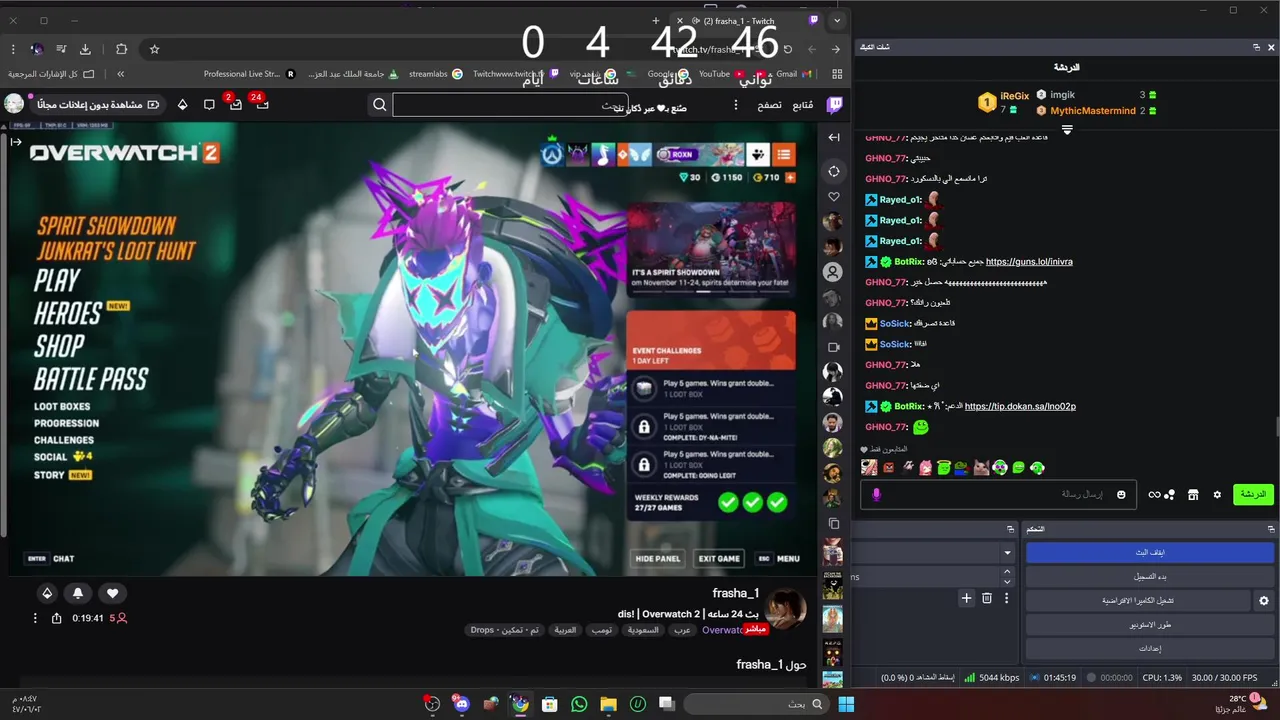Expand the bookmarks overflow chevron
This screenshot has width=1280, height=720.
(120, 74)
